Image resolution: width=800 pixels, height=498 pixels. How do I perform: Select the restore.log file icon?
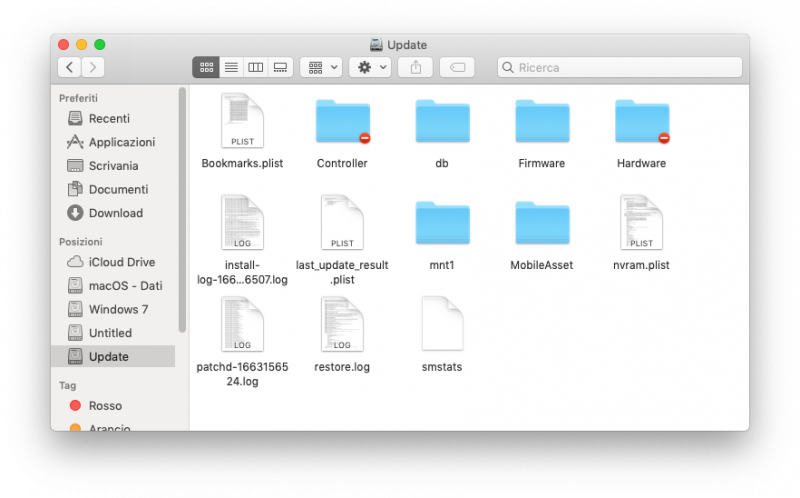coord(342,324)
